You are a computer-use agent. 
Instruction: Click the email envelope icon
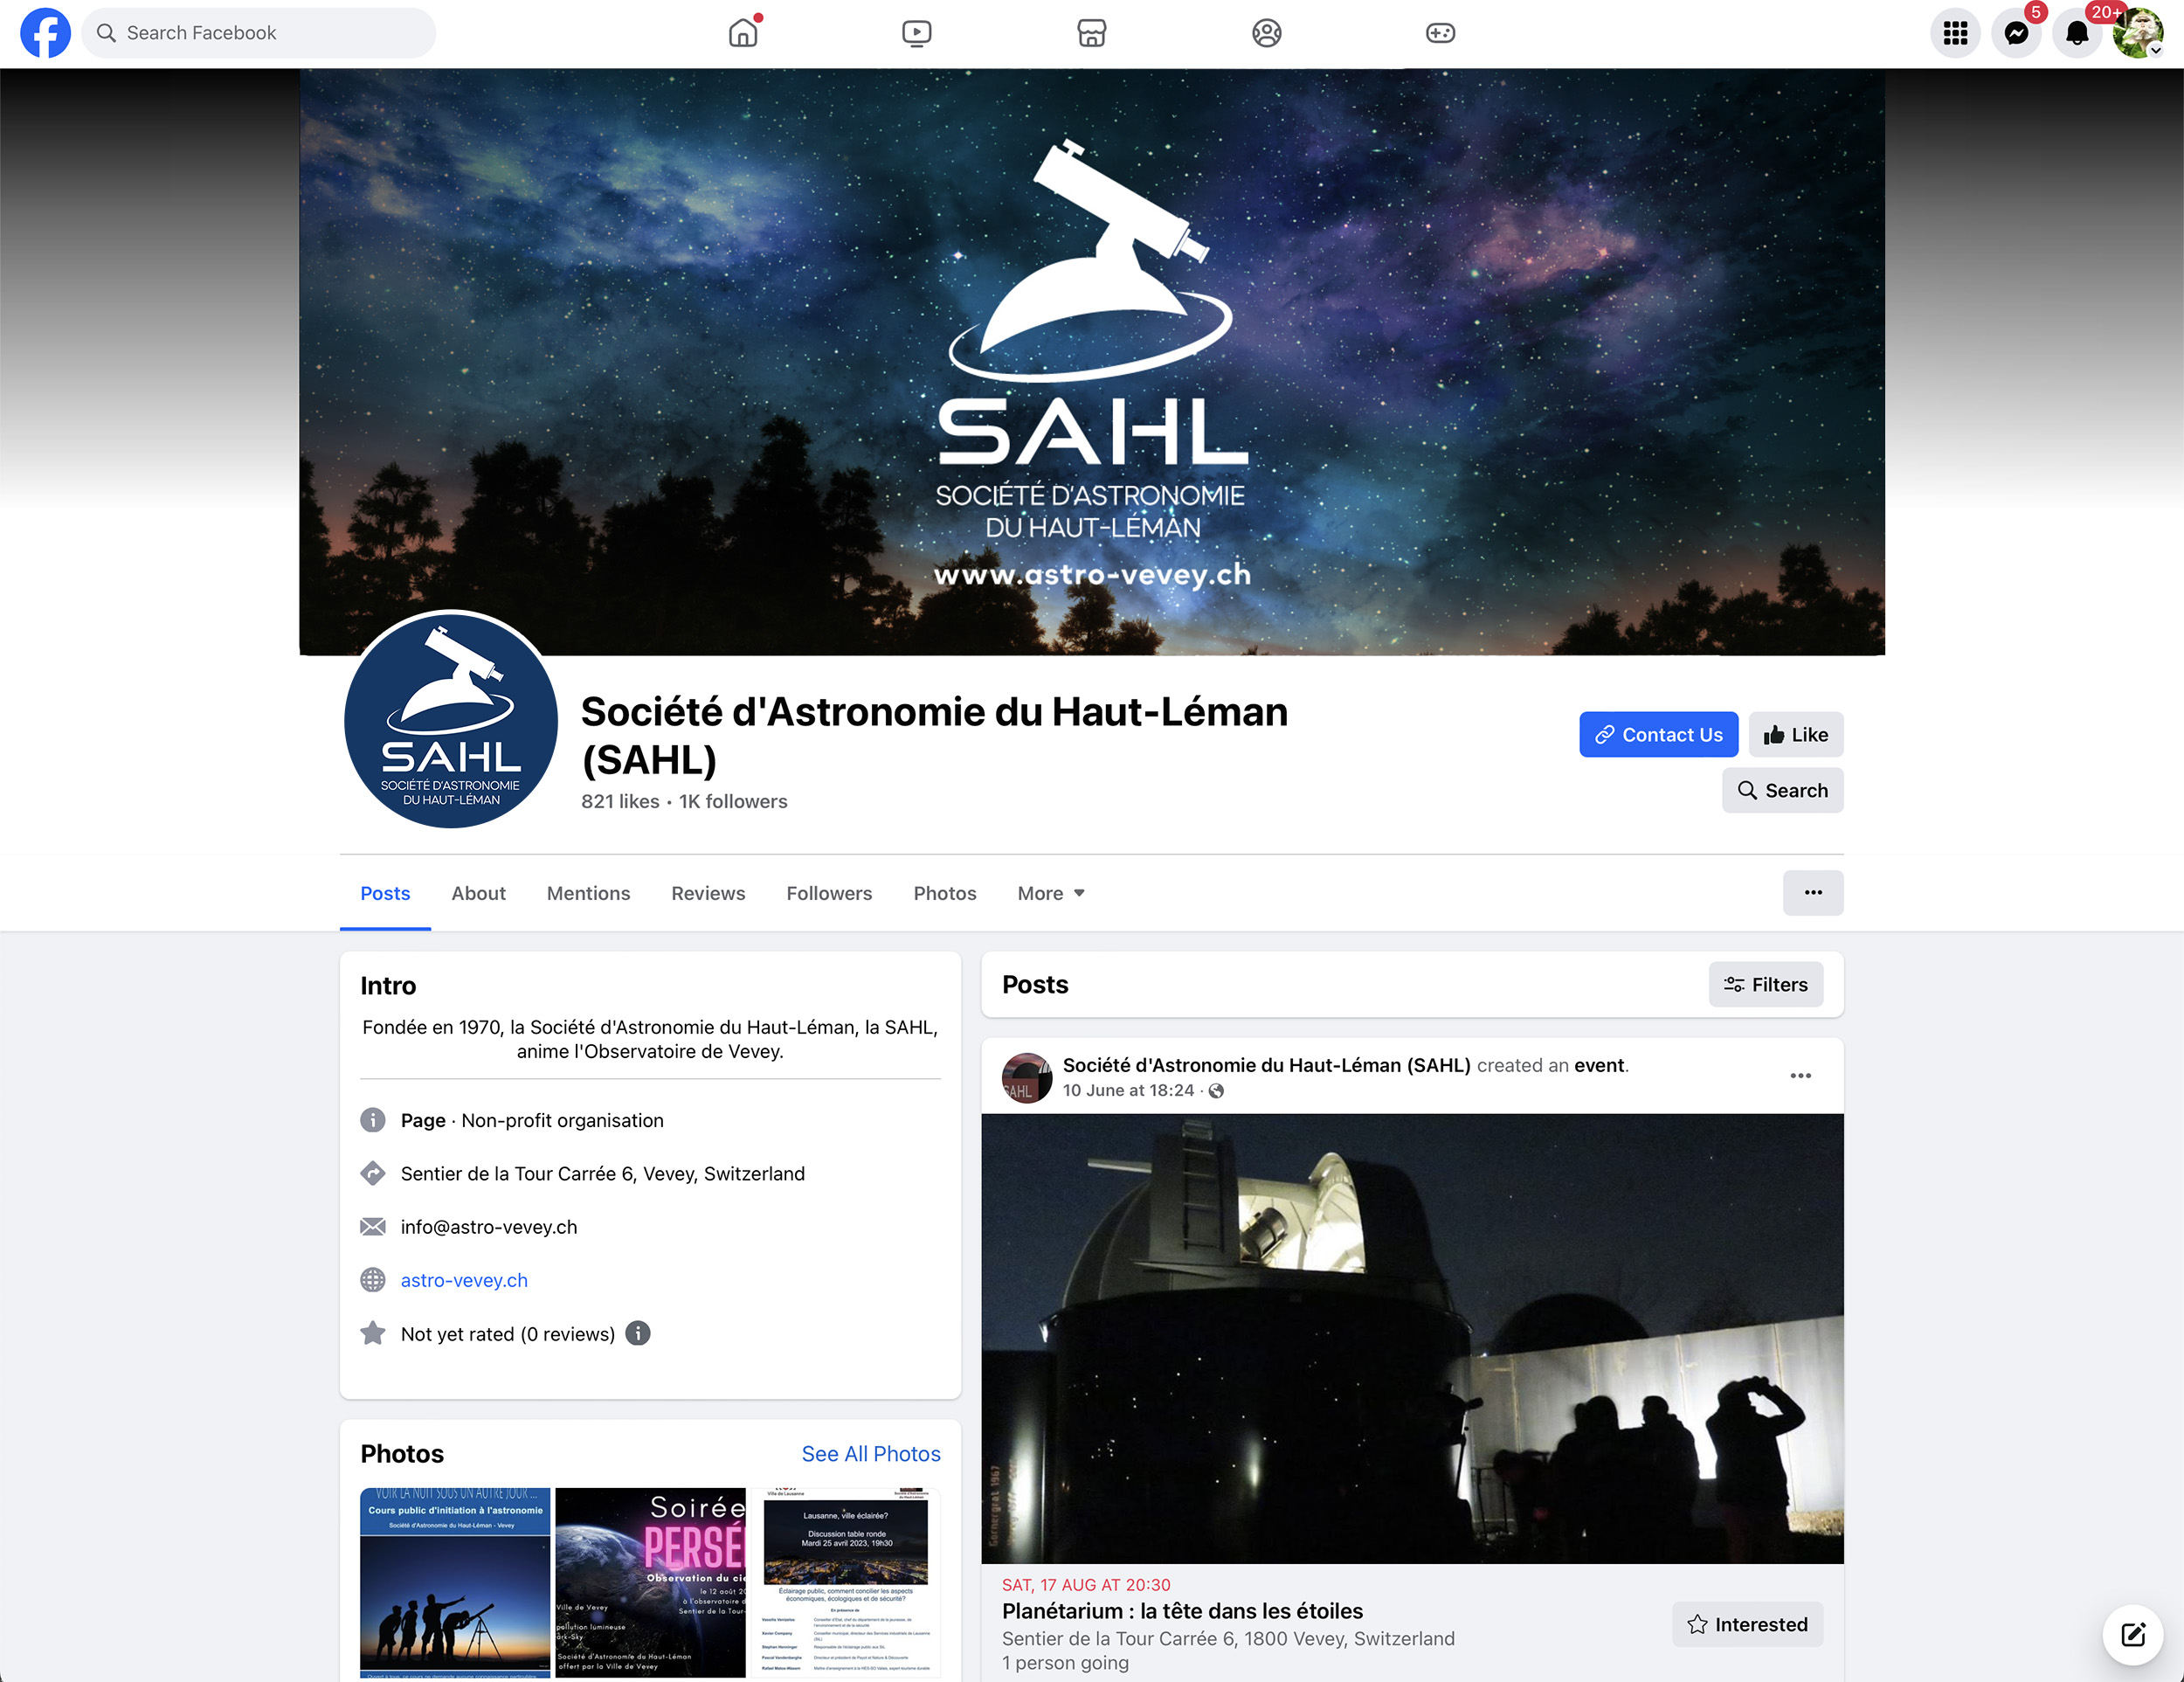tap(373, 1227)
